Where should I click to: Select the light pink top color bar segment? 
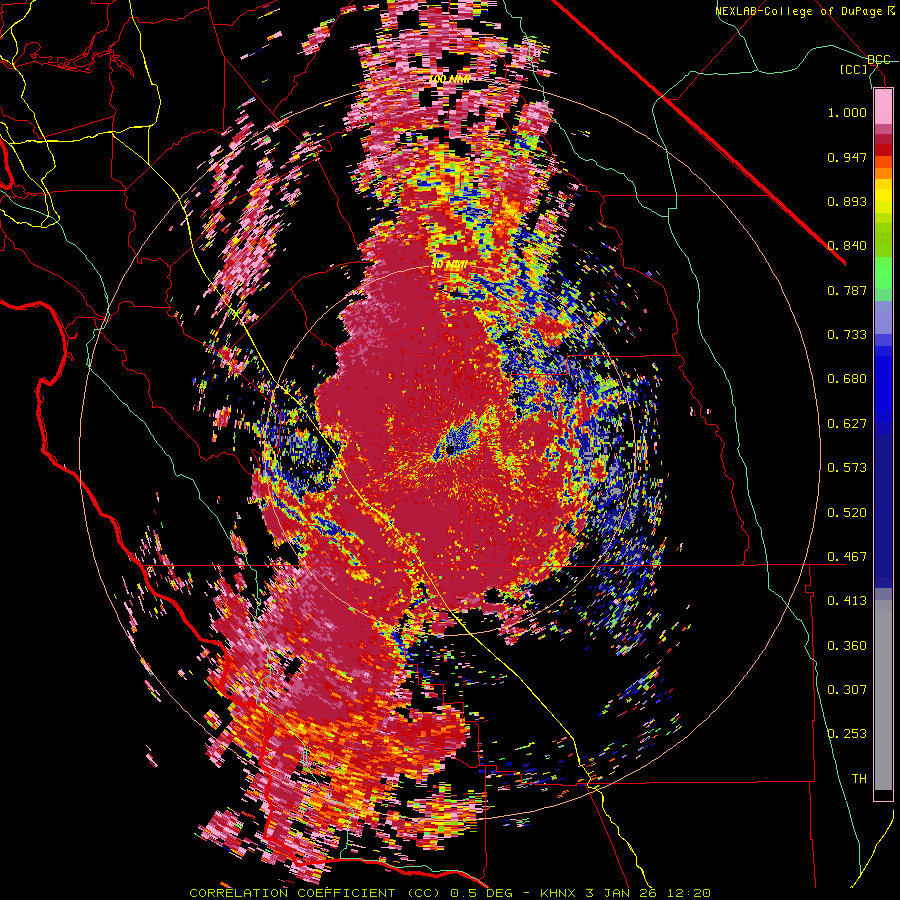(883, 106)
